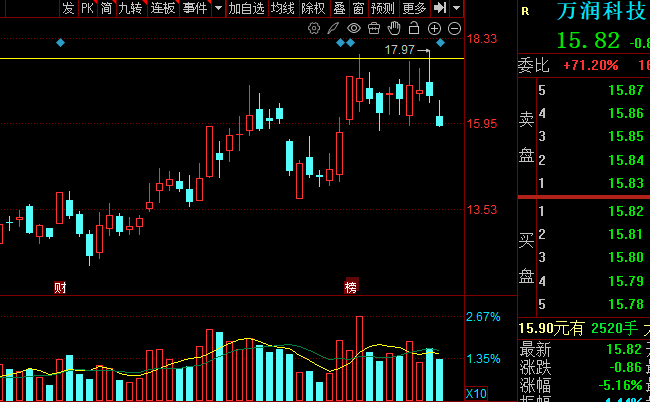The width and height of the screenshot is (650, 402).
Task: Toggle the 九转 indicator
Action: [130, 8]
